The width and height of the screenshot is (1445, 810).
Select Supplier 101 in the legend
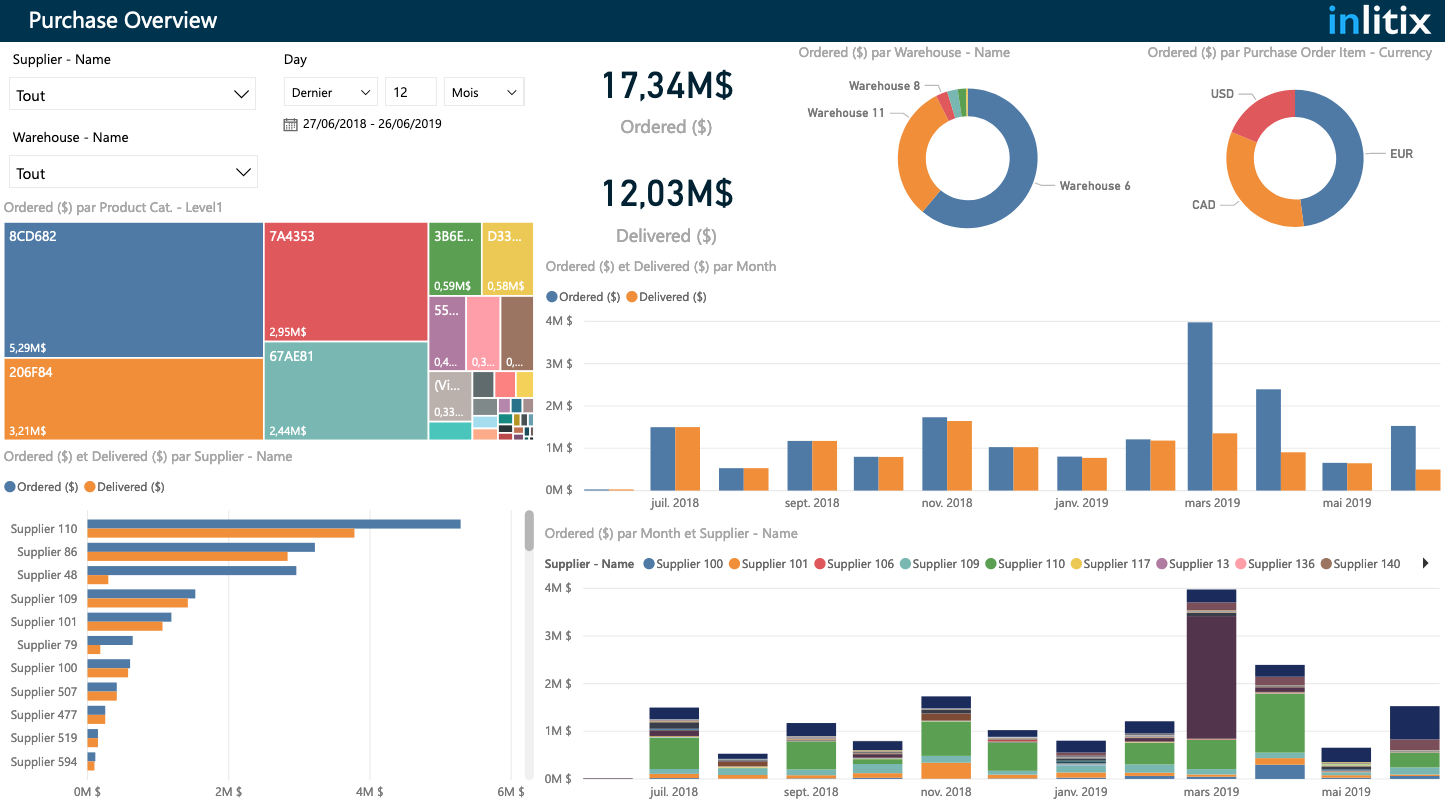(768, 564)
